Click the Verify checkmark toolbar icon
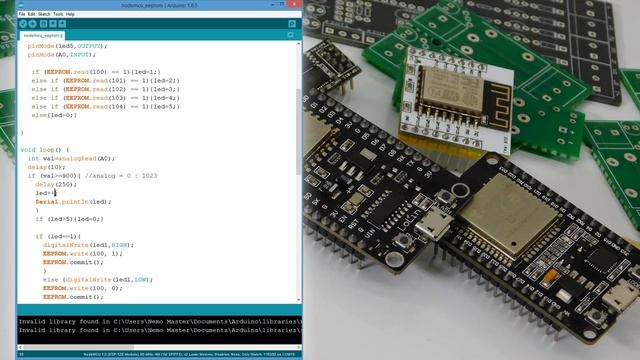 [x=23, y=24]
